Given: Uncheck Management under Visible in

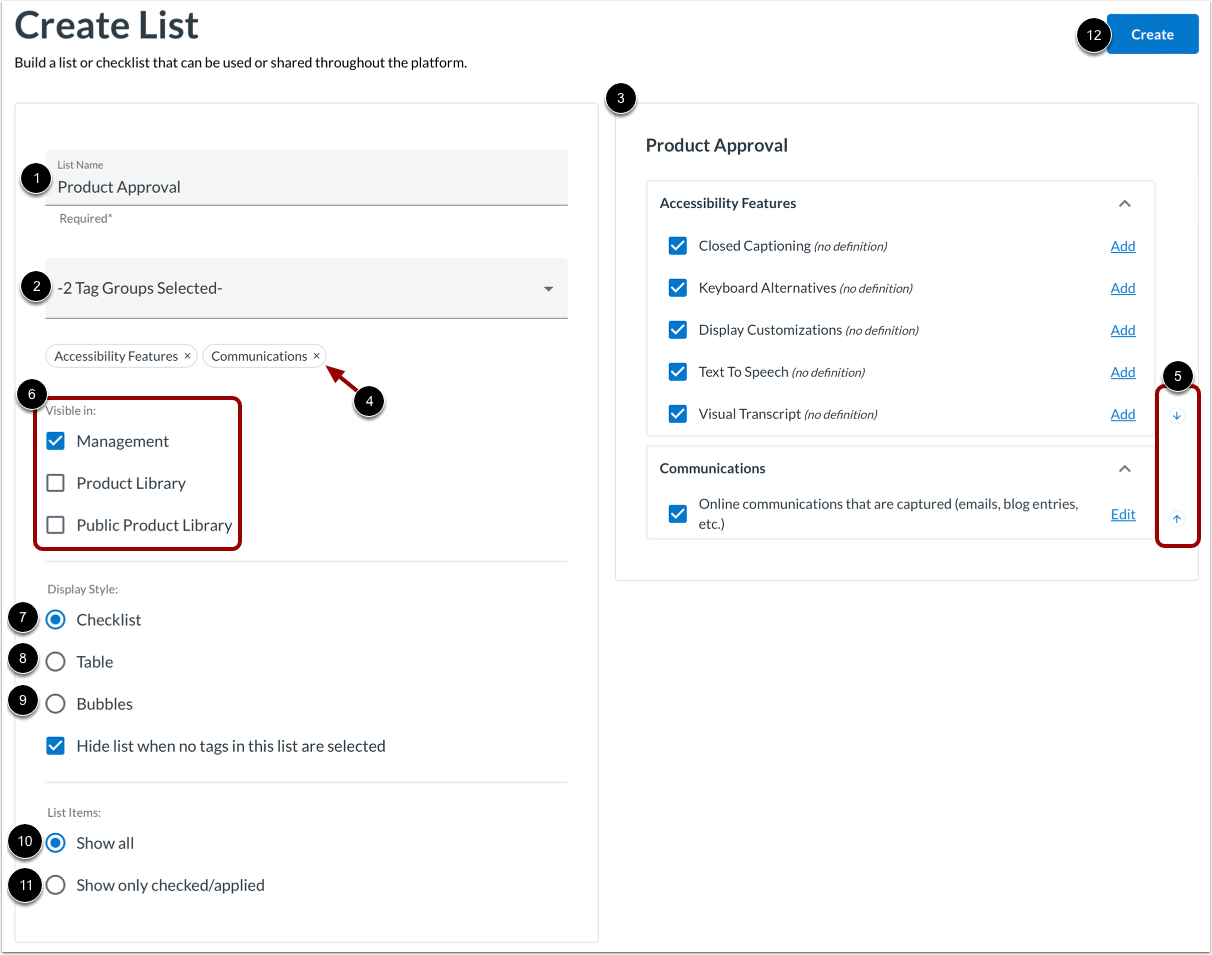Looking at the screenshot, I should point(55,440).
